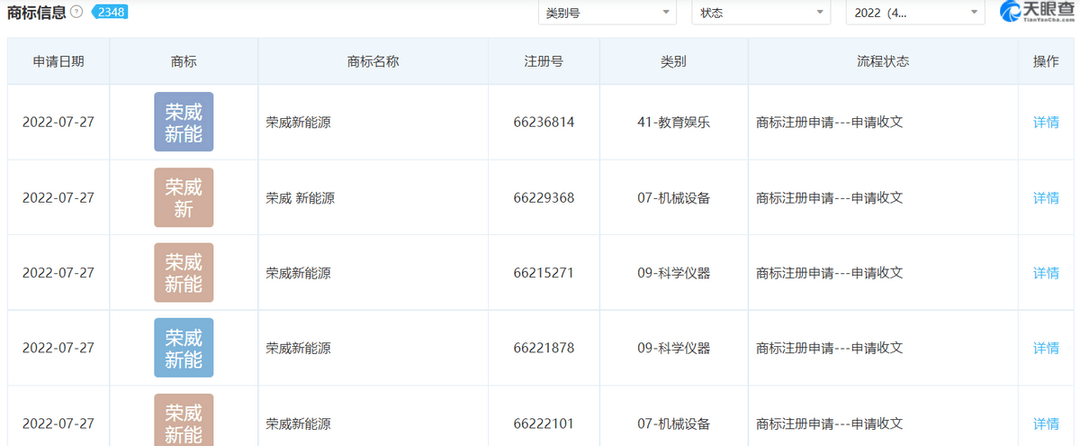Click the name 荣威 新能源 with space
This screenshot has height=446, width=1080.
[300, 198]
